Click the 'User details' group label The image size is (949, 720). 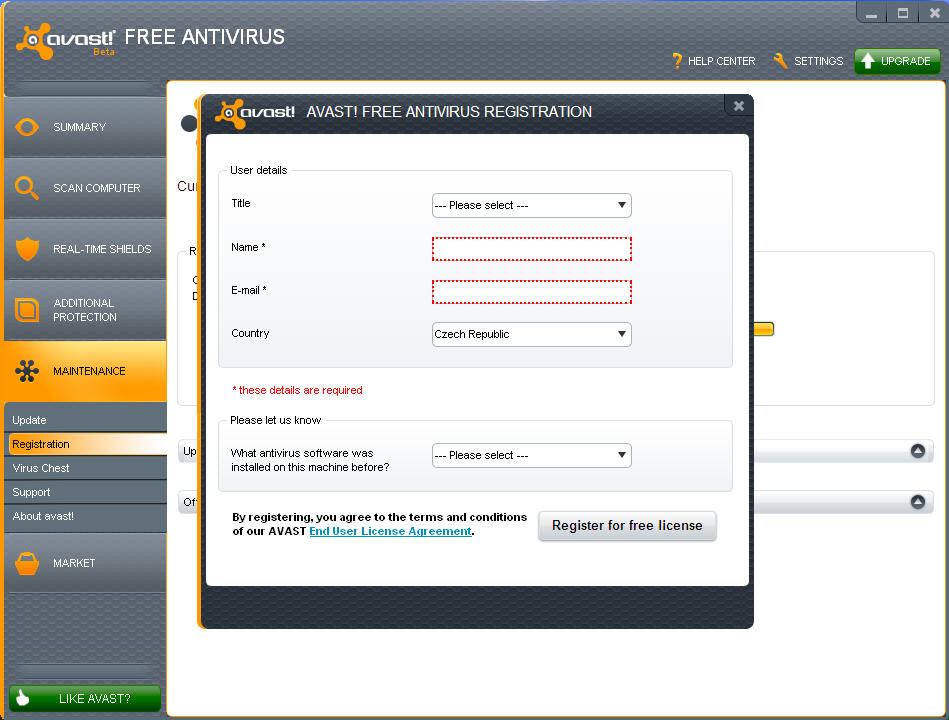point(258,170)
